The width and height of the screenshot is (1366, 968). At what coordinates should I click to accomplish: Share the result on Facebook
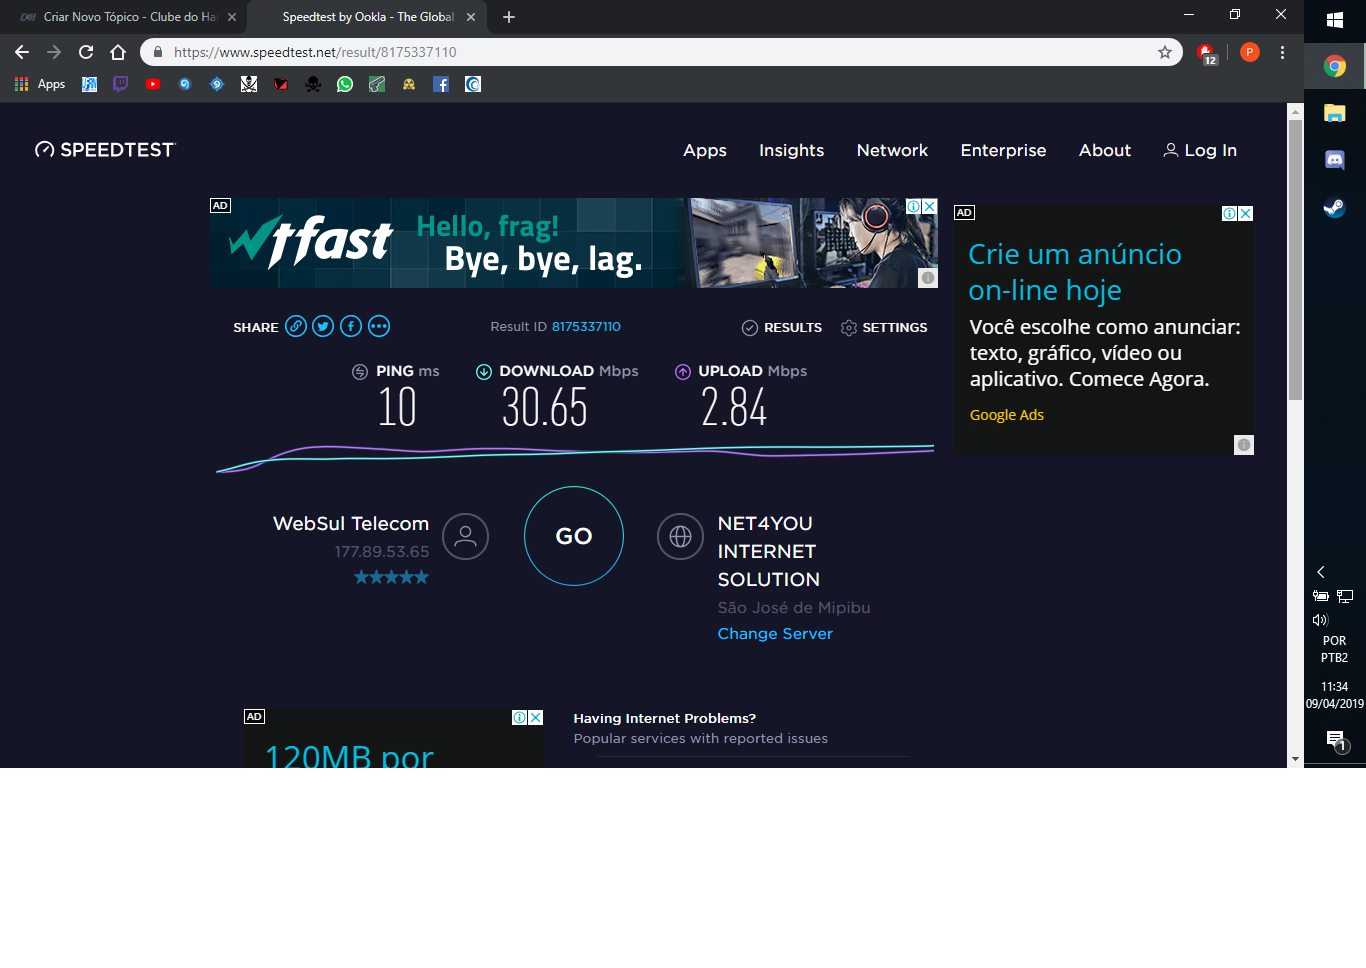click(351, 326)
